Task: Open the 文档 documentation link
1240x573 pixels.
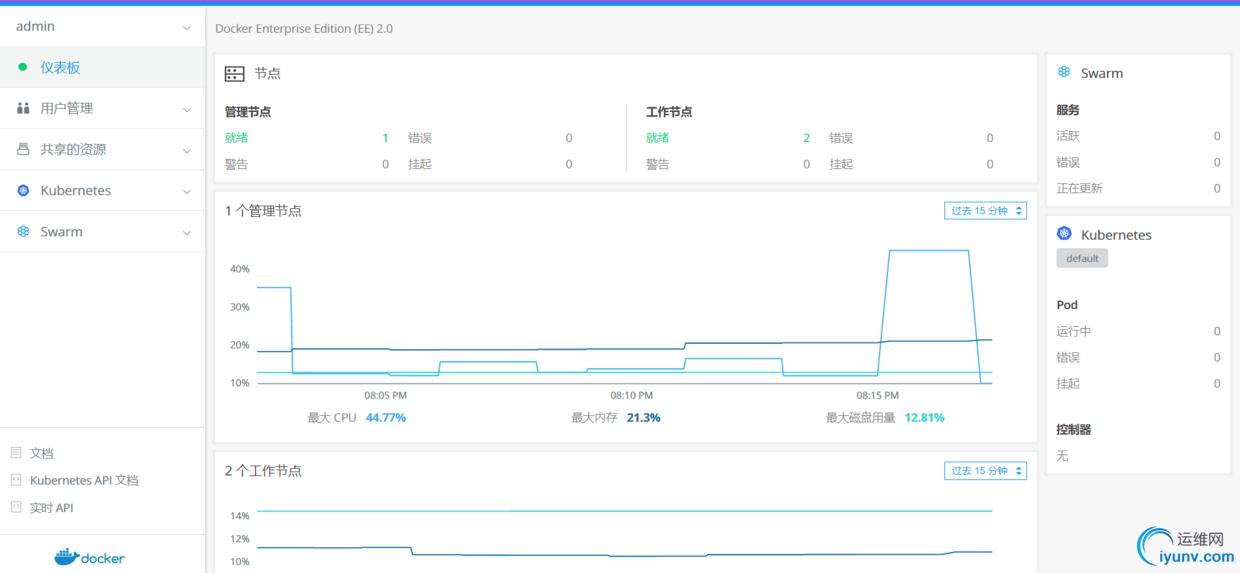Action: coord(42,453)
